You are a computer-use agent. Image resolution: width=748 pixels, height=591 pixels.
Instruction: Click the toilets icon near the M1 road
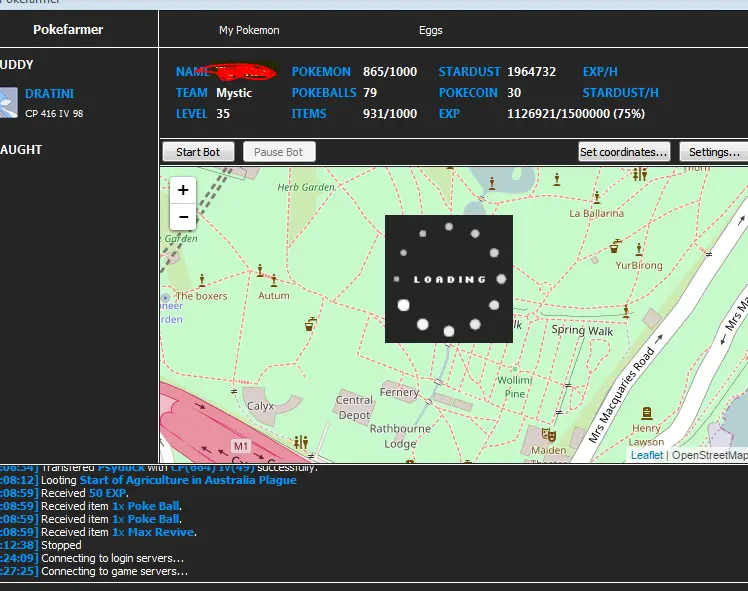301,443
